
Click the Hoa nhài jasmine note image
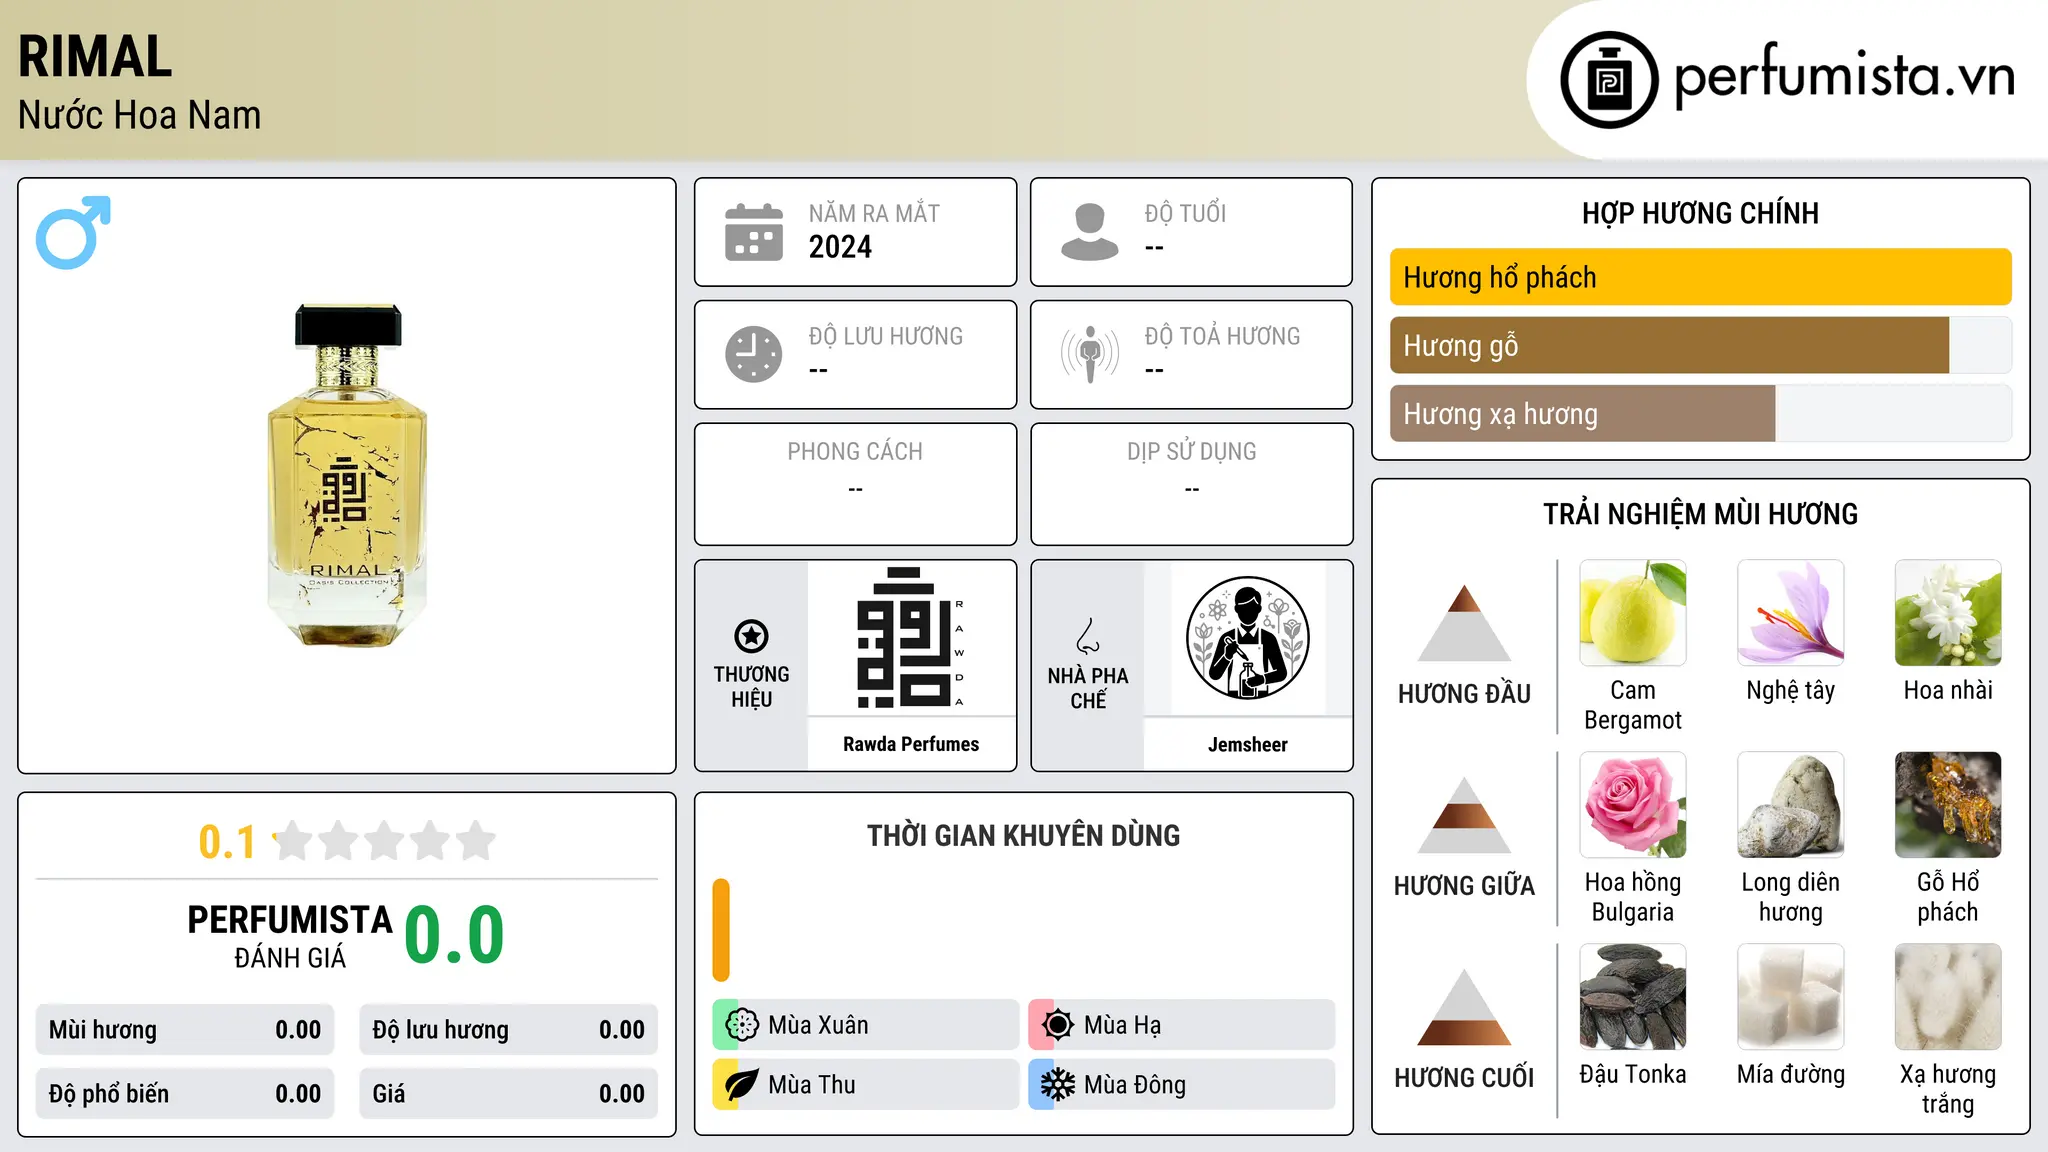pyautogui.click(x=1948, y=613)
